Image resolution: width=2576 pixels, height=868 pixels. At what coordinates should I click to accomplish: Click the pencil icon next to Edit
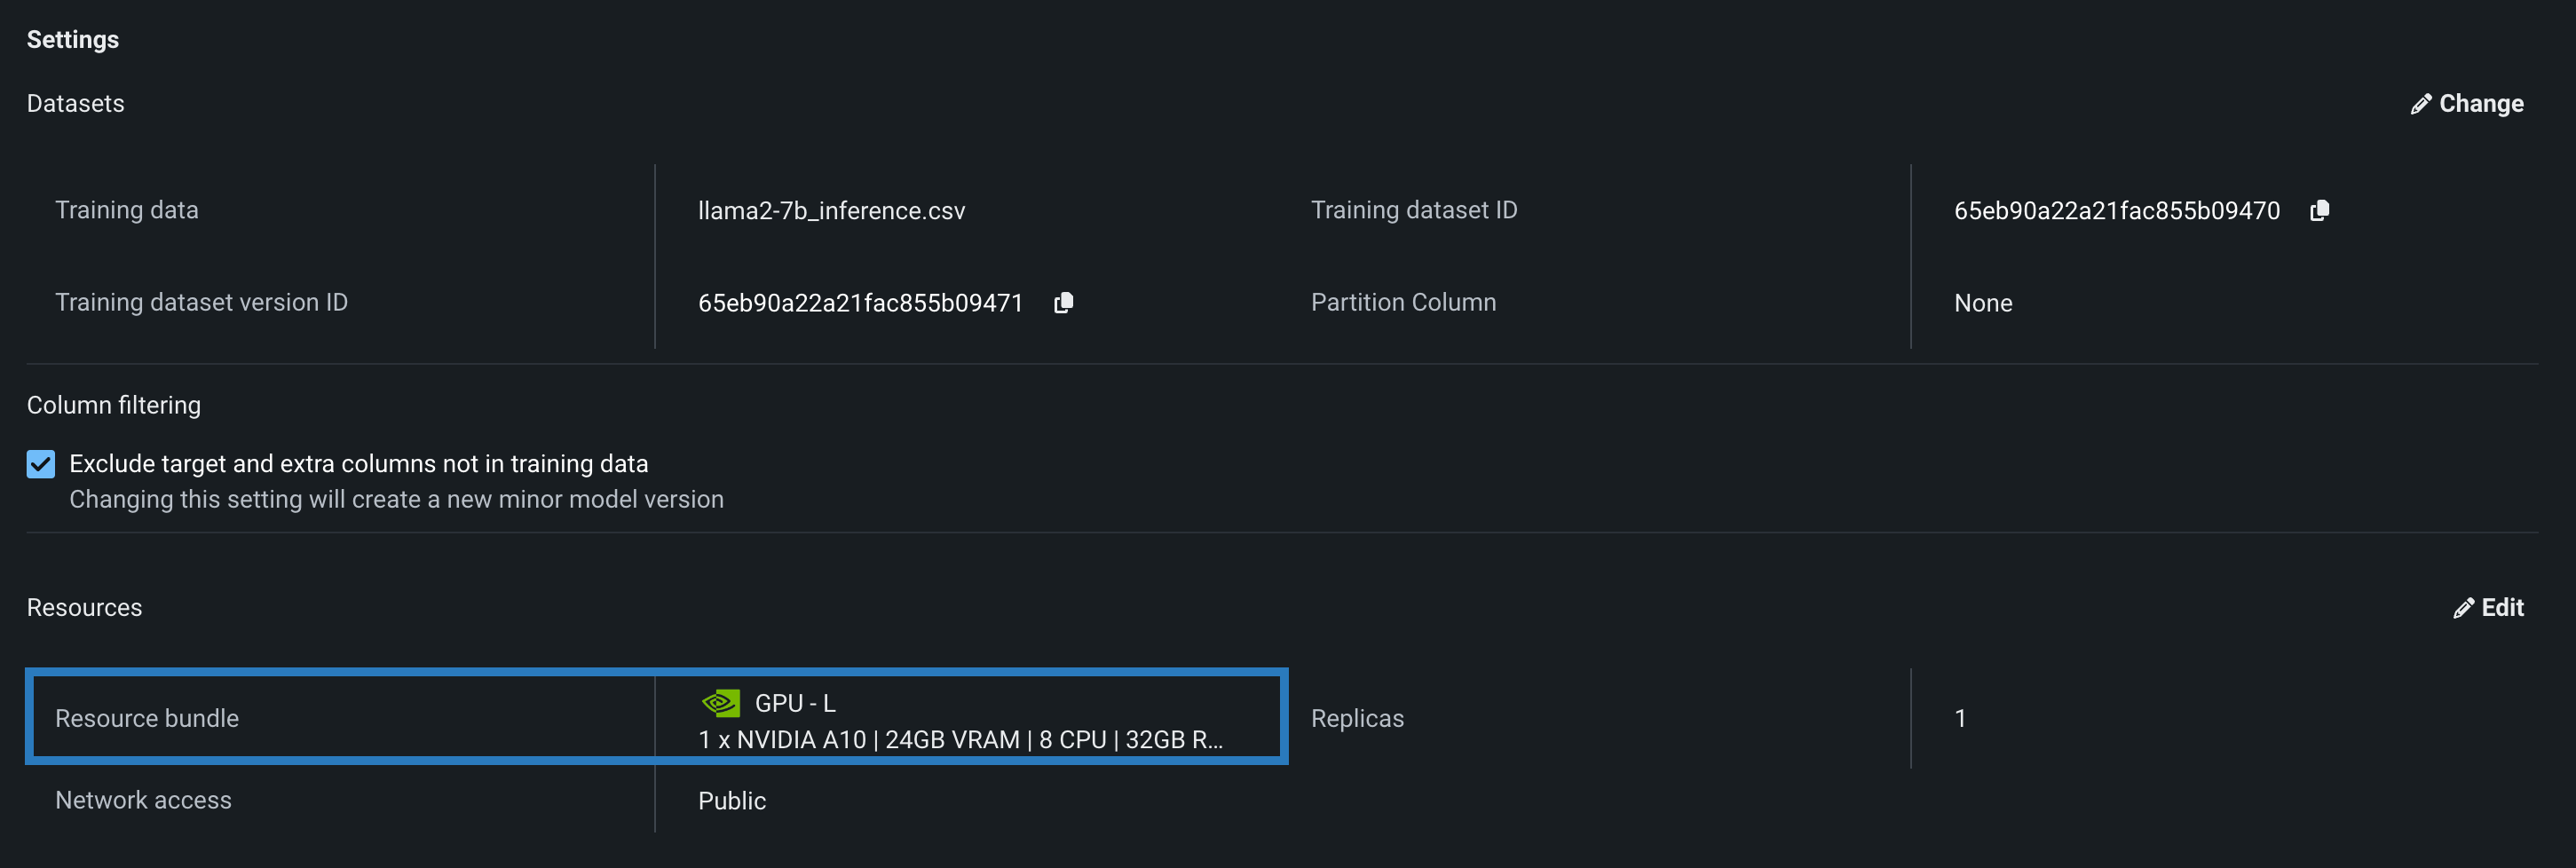coord(2463,608)
